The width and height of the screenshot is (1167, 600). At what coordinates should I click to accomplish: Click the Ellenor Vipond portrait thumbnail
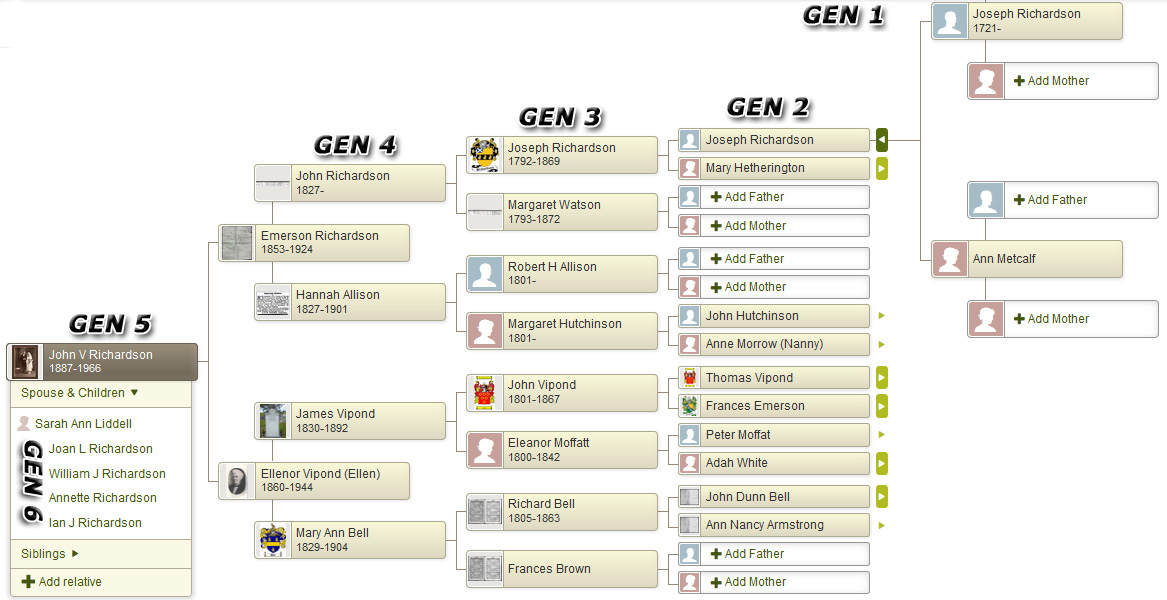point(237,481)
